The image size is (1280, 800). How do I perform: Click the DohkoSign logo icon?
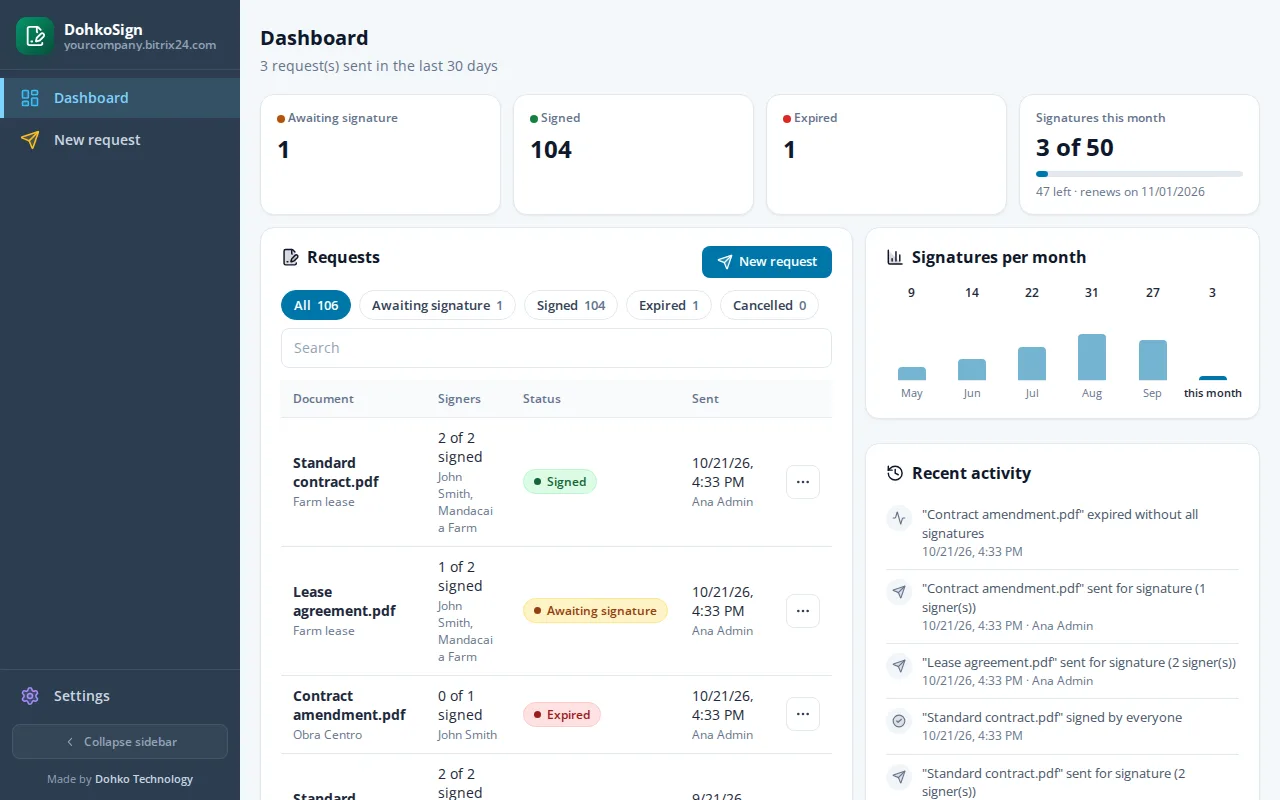[x=35, y=36]
